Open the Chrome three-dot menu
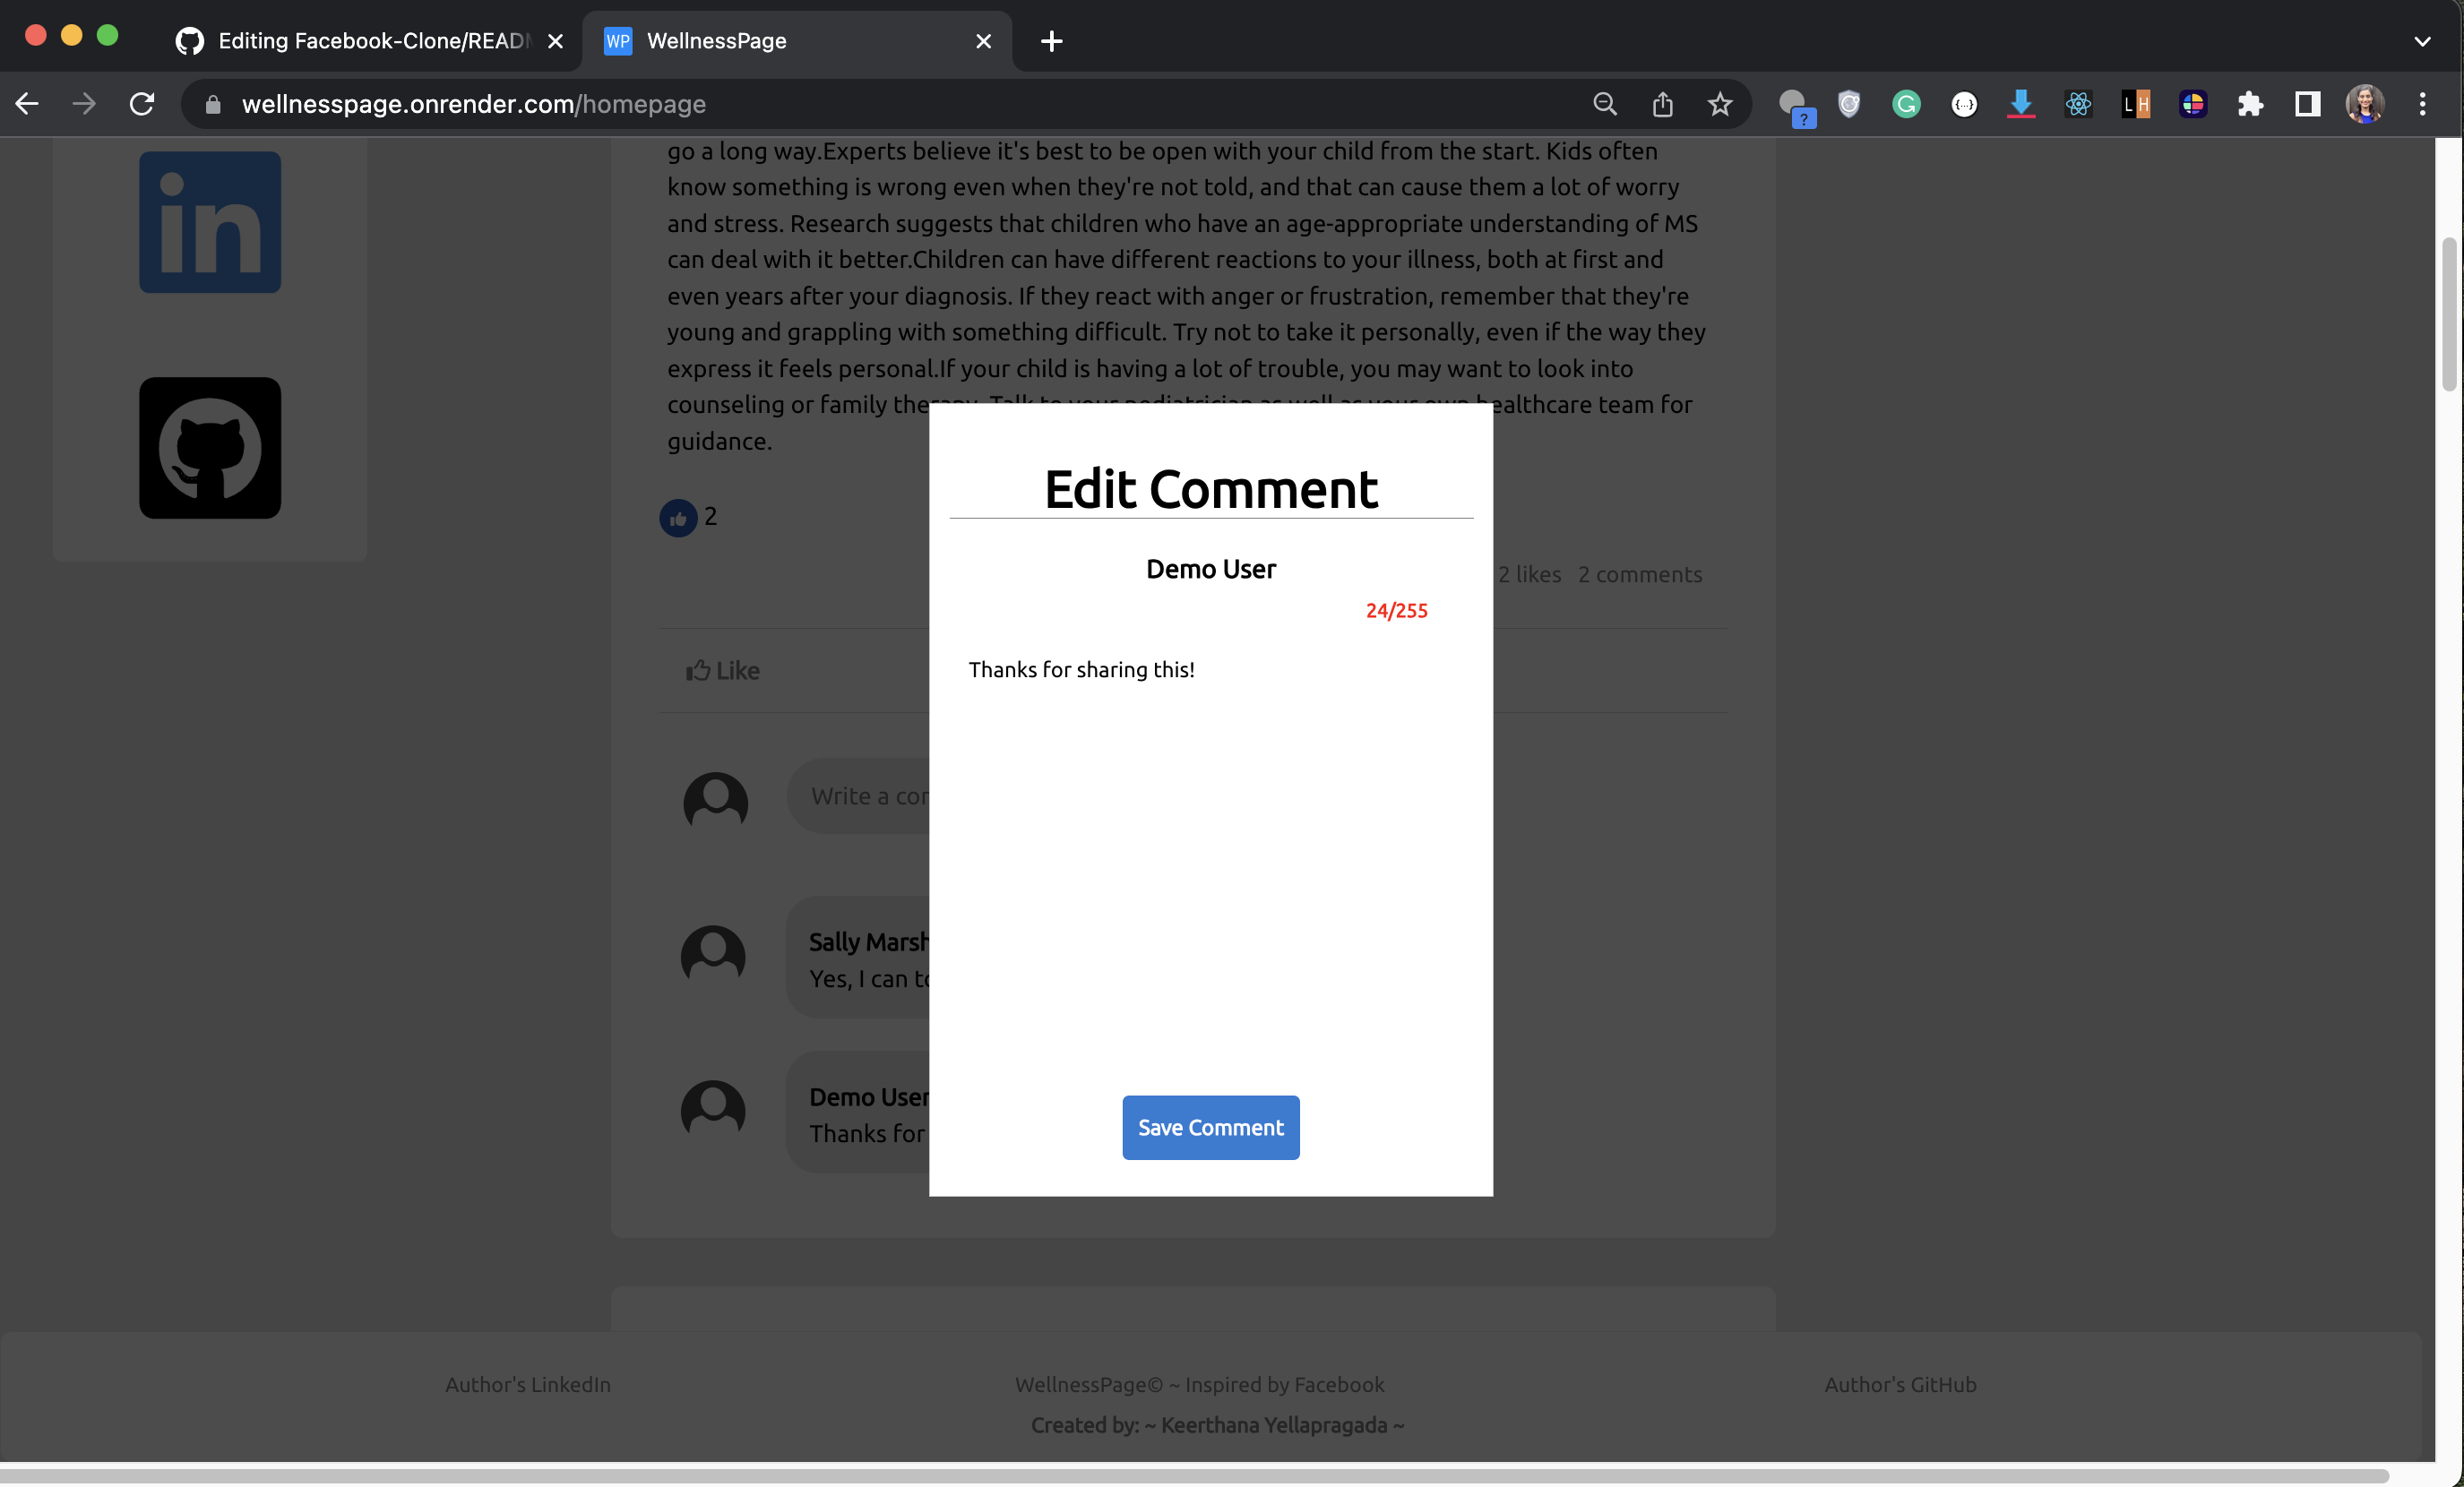Screen dimensions: 2464x1487 pos(2421,104)
